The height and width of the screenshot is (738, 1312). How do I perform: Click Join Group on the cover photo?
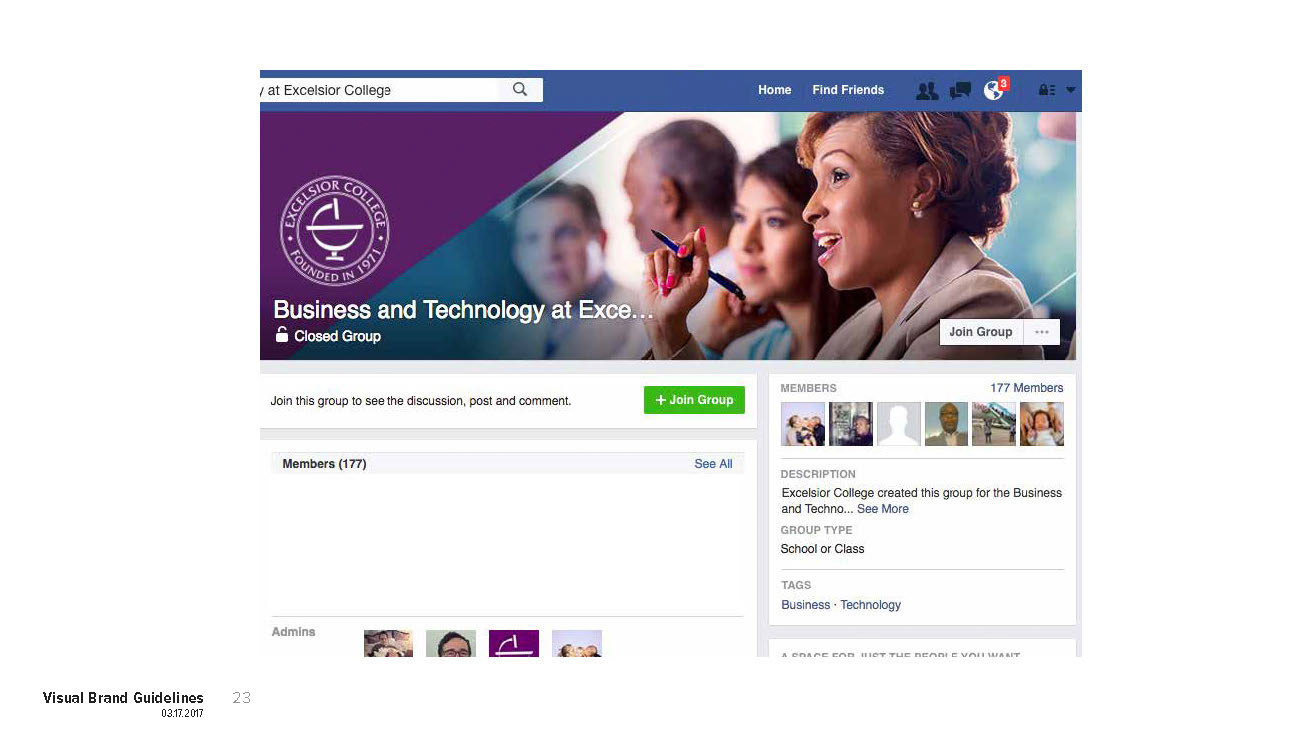tap(981, 332)
